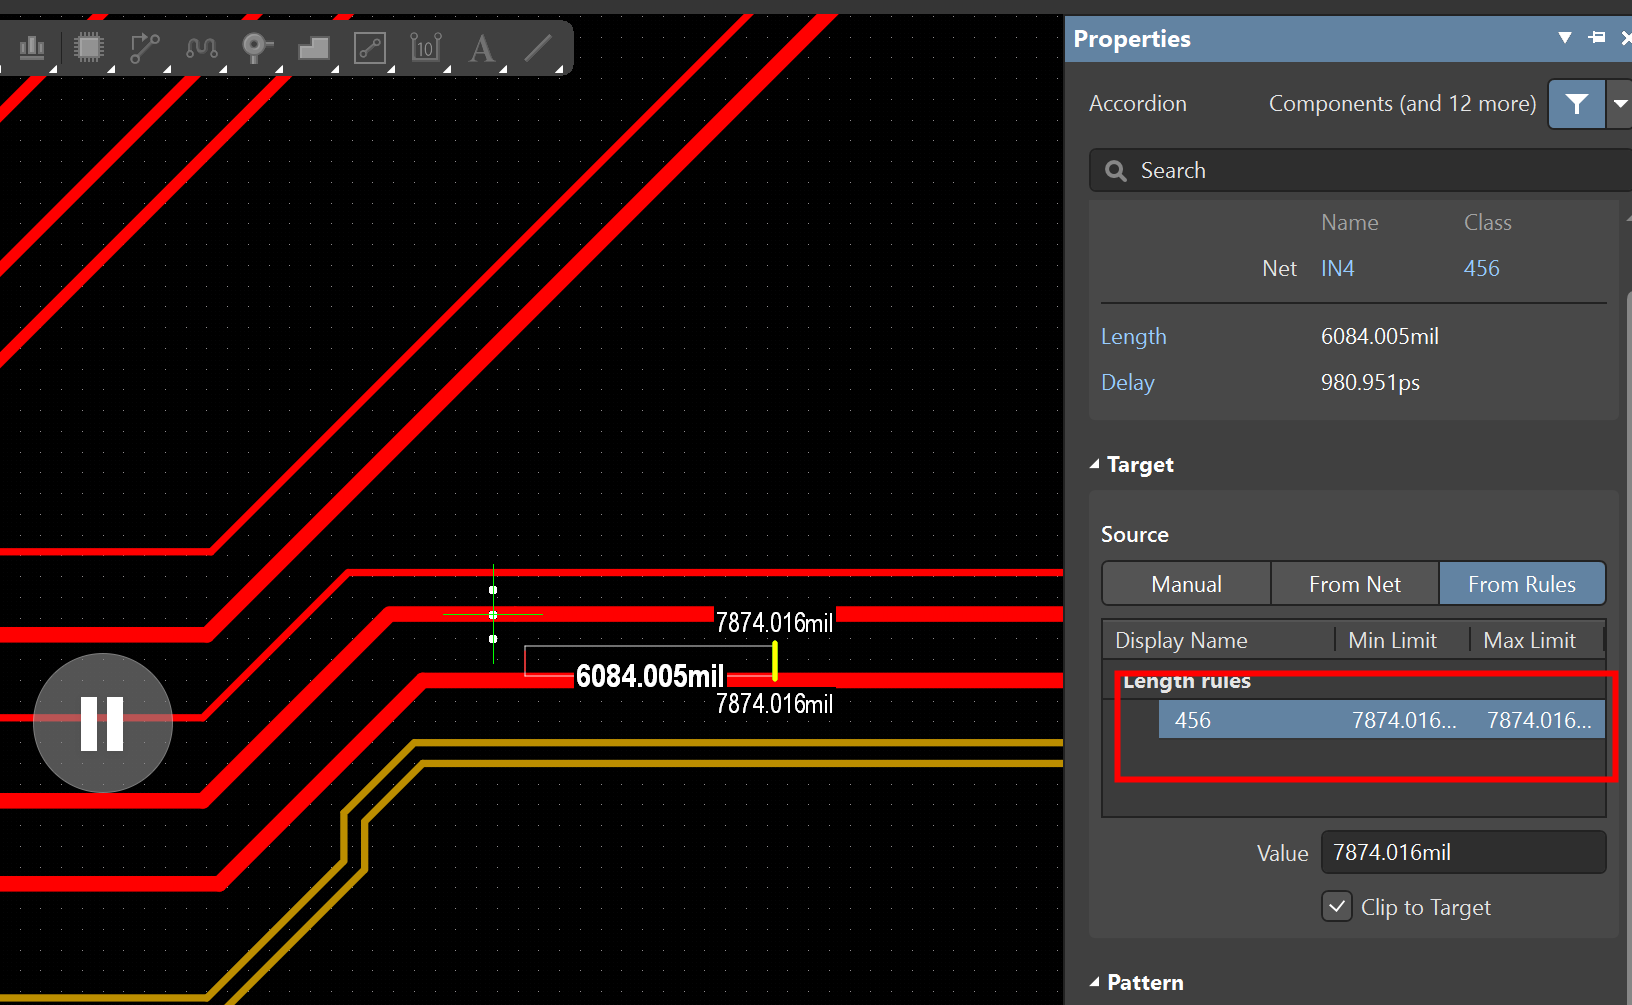Screen dimensions: 1632x1005
Task: Click the Value field showing 7874.016mil
Action: pyautogui.click(x=1462, y=853)
